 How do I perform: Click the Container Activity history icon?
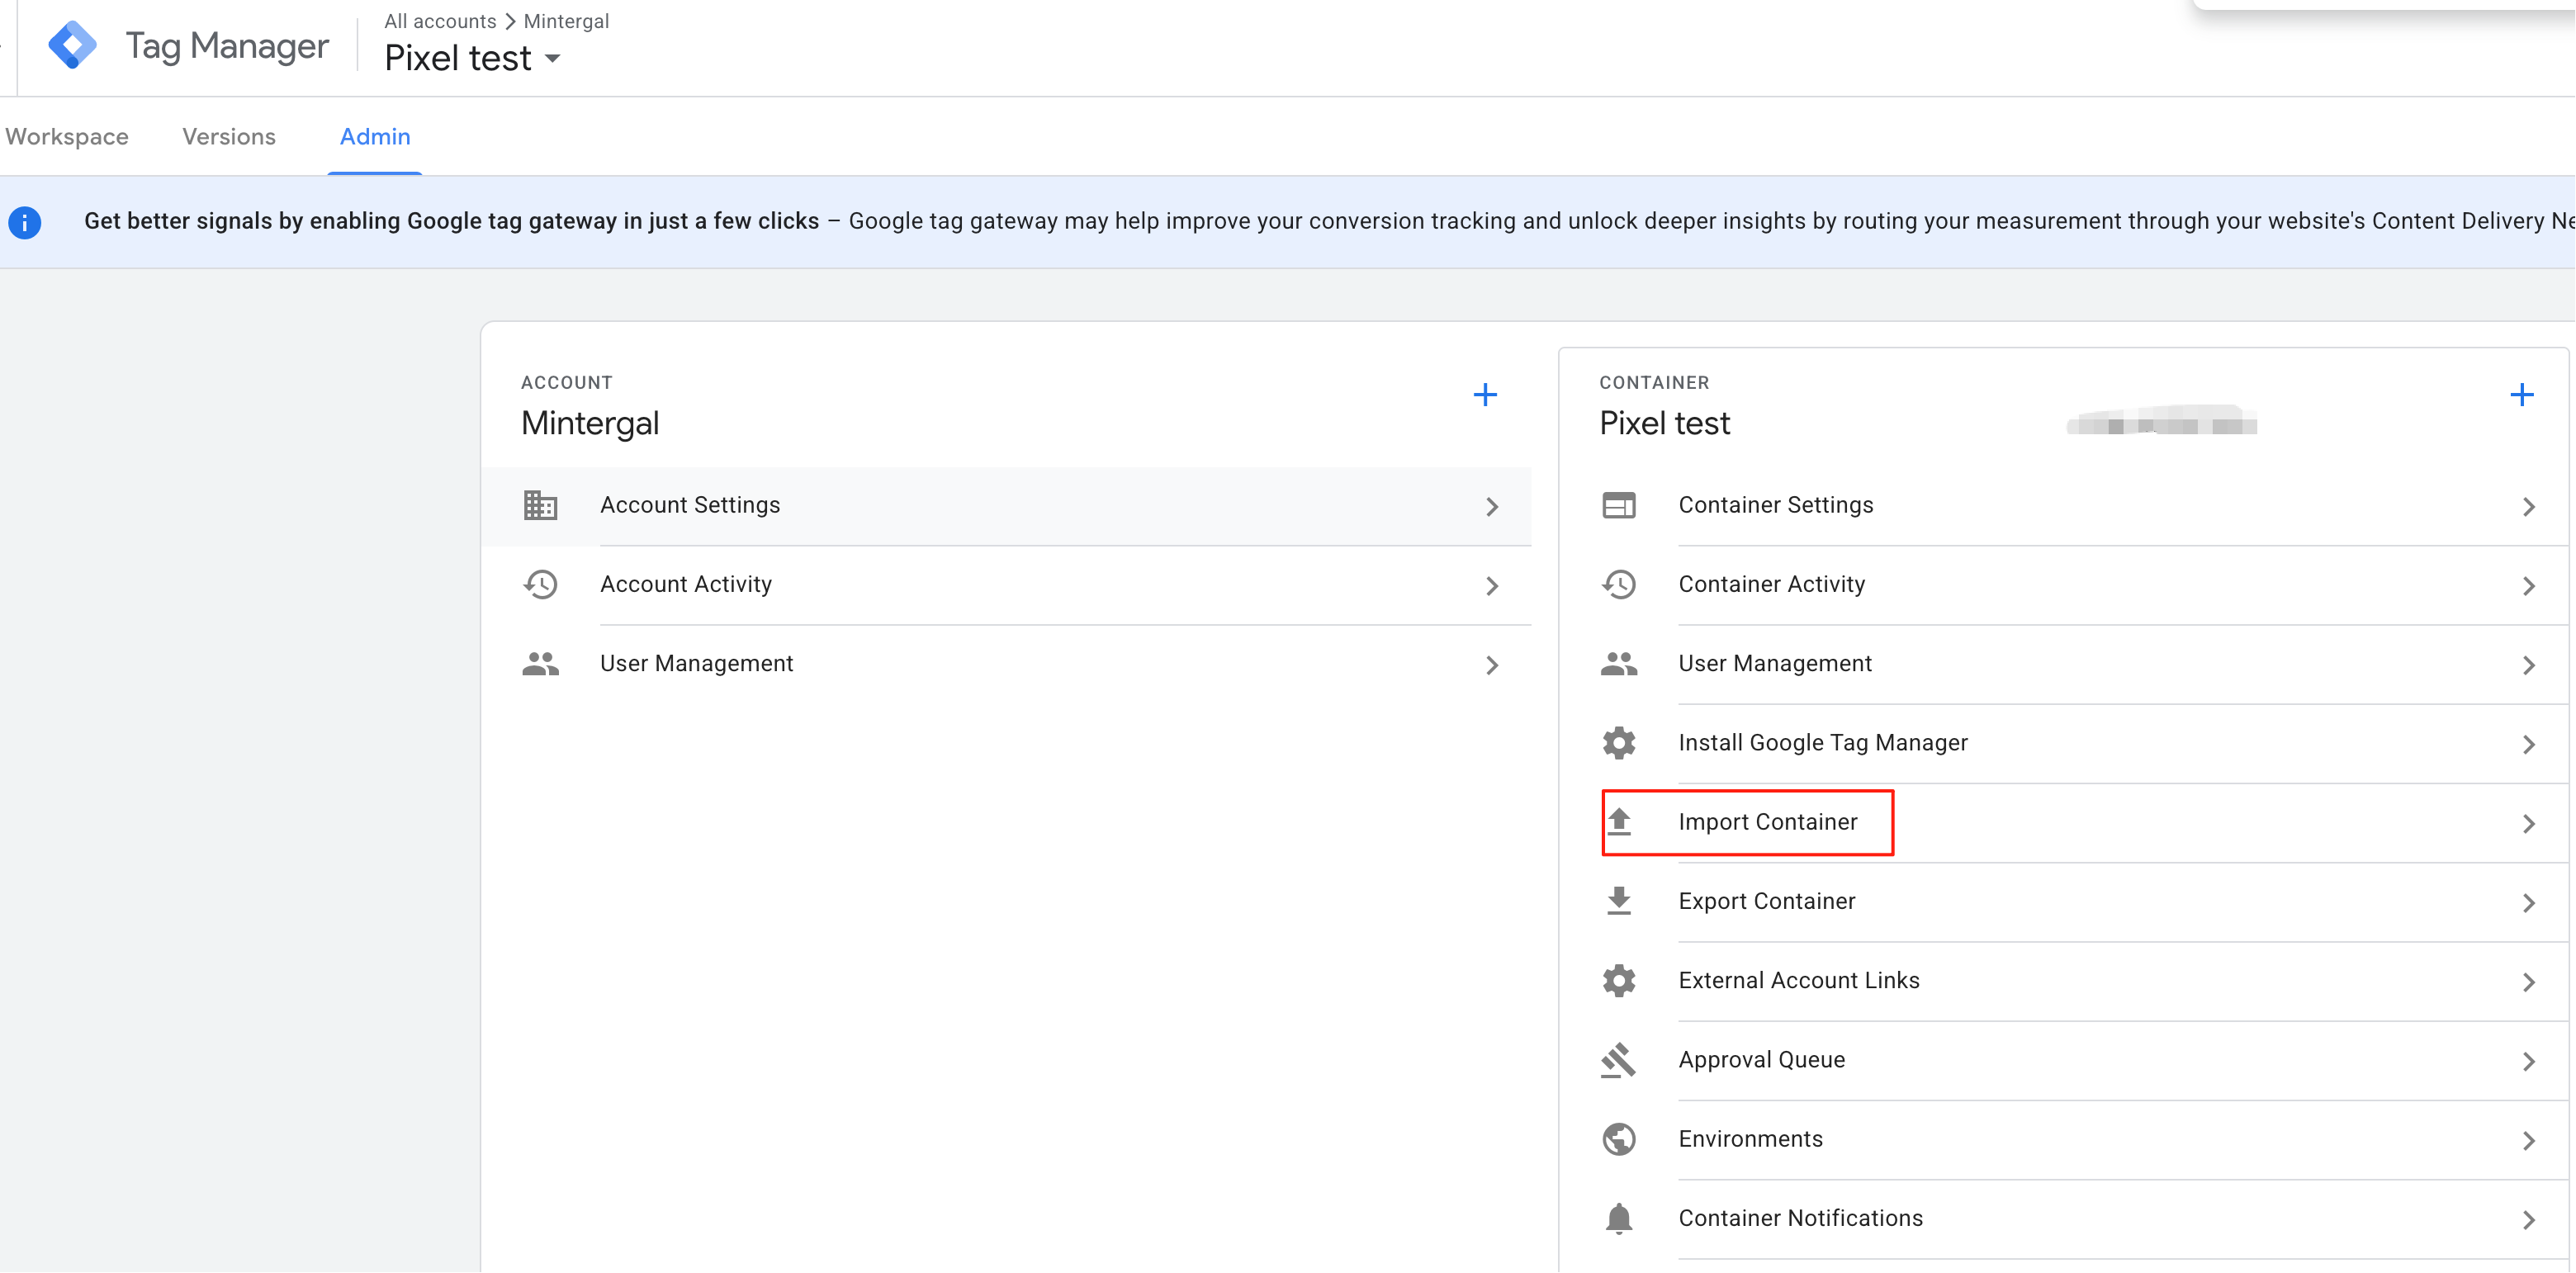coord(1619,584)
